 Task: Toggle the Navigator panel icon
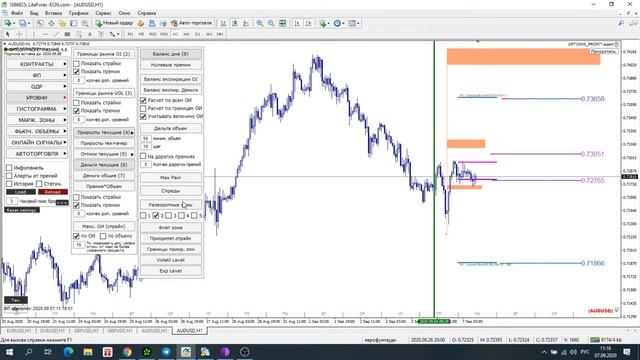tap(62, 23)
